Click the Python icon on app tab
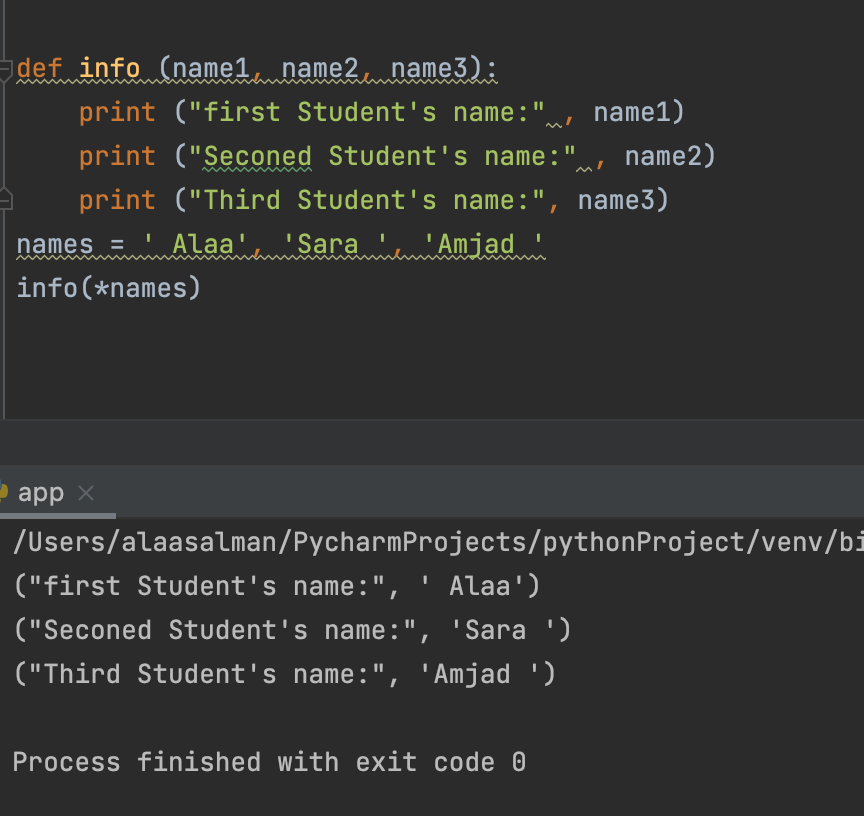The width and height of the screenshot is (864, 816). (4, 493)
